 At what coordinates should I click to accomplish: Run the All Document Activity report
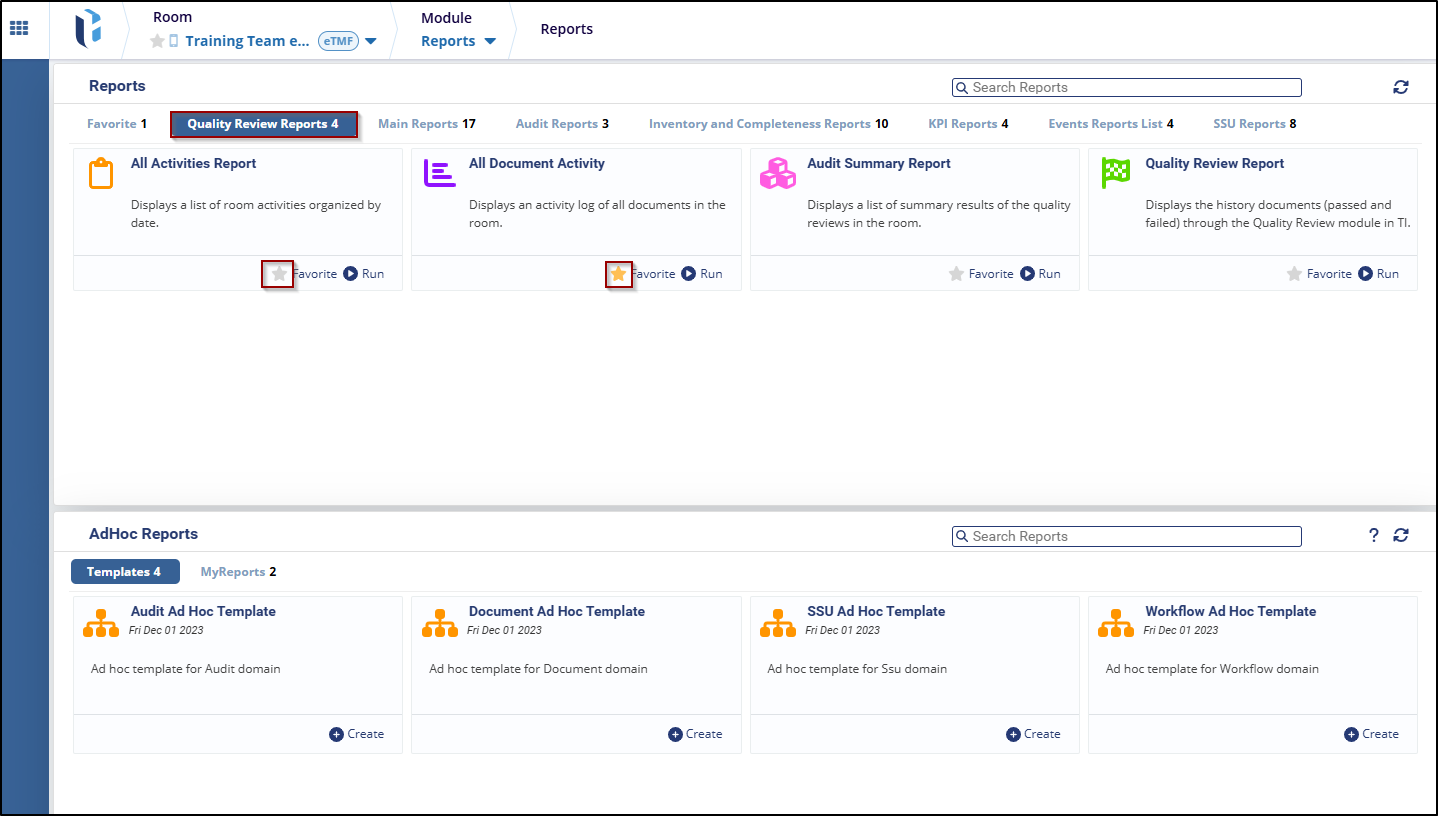(x=701, y=274)
